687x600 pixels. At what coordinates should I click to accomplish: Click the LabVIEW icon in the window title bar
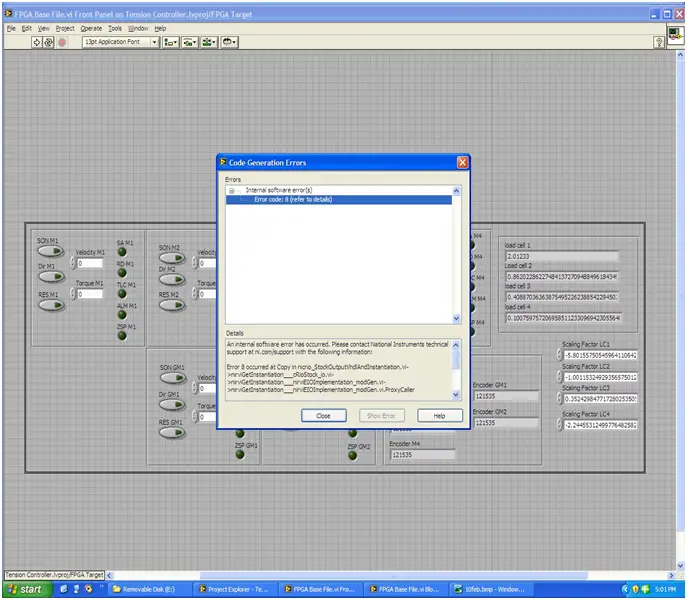(8, 14)
